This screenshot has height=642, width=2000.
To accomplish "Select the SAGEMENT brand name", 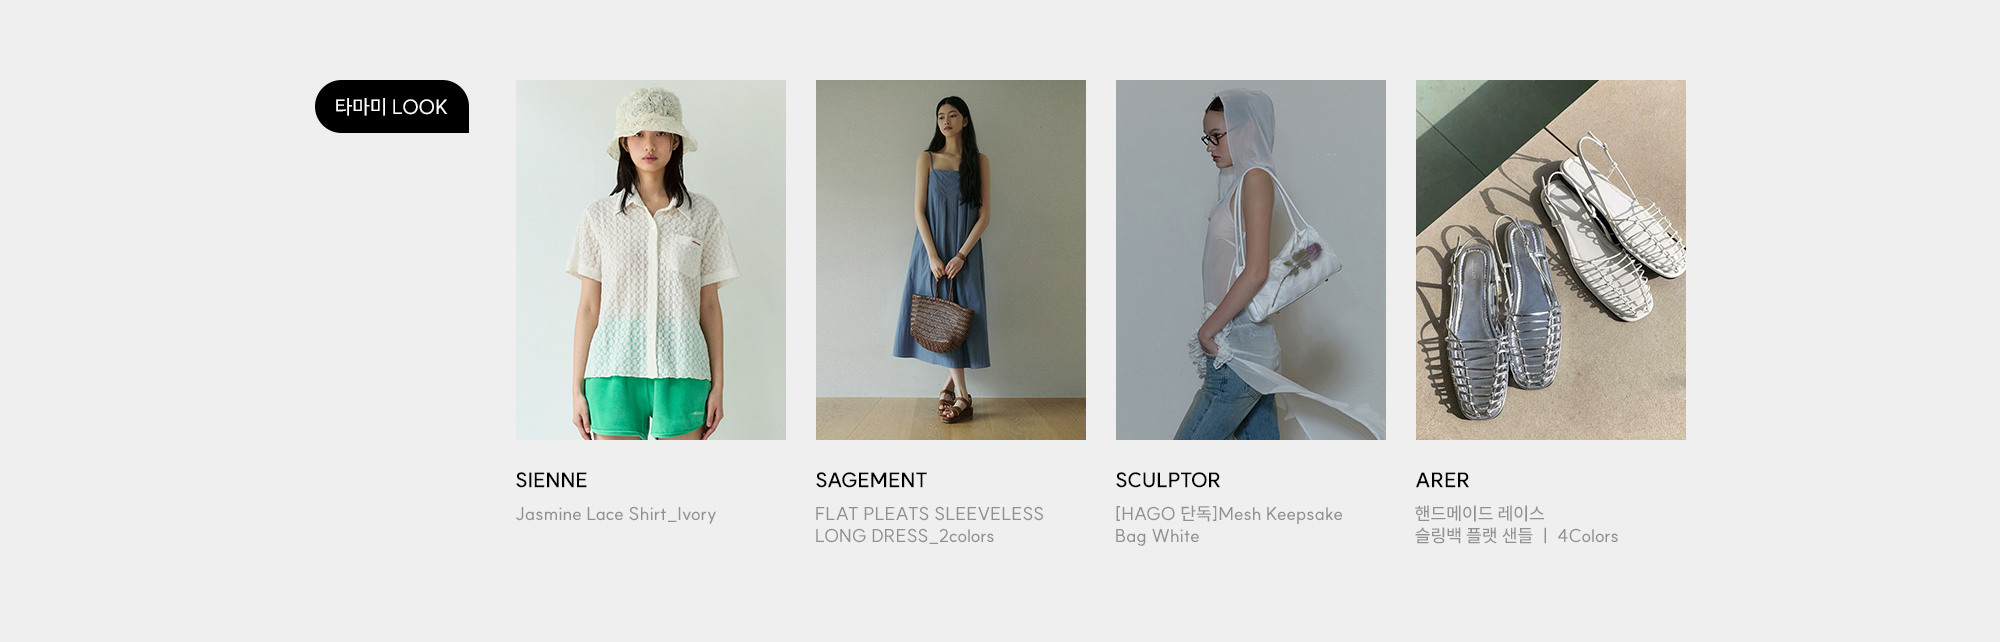I will tap(871, 480).
